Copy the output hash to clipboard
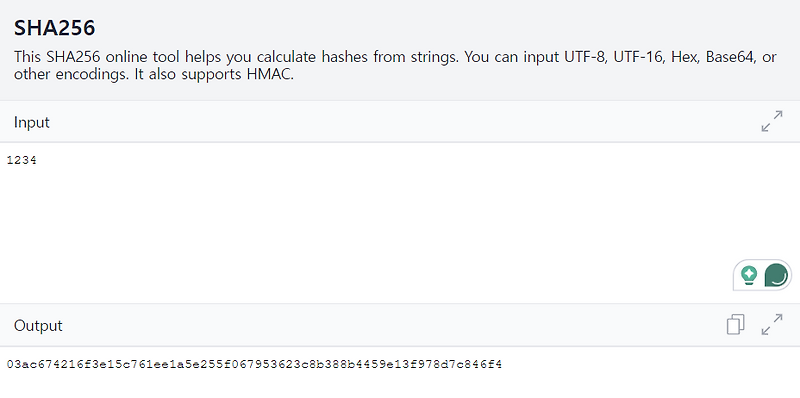The image size is (800, 398). click(735, 325)
